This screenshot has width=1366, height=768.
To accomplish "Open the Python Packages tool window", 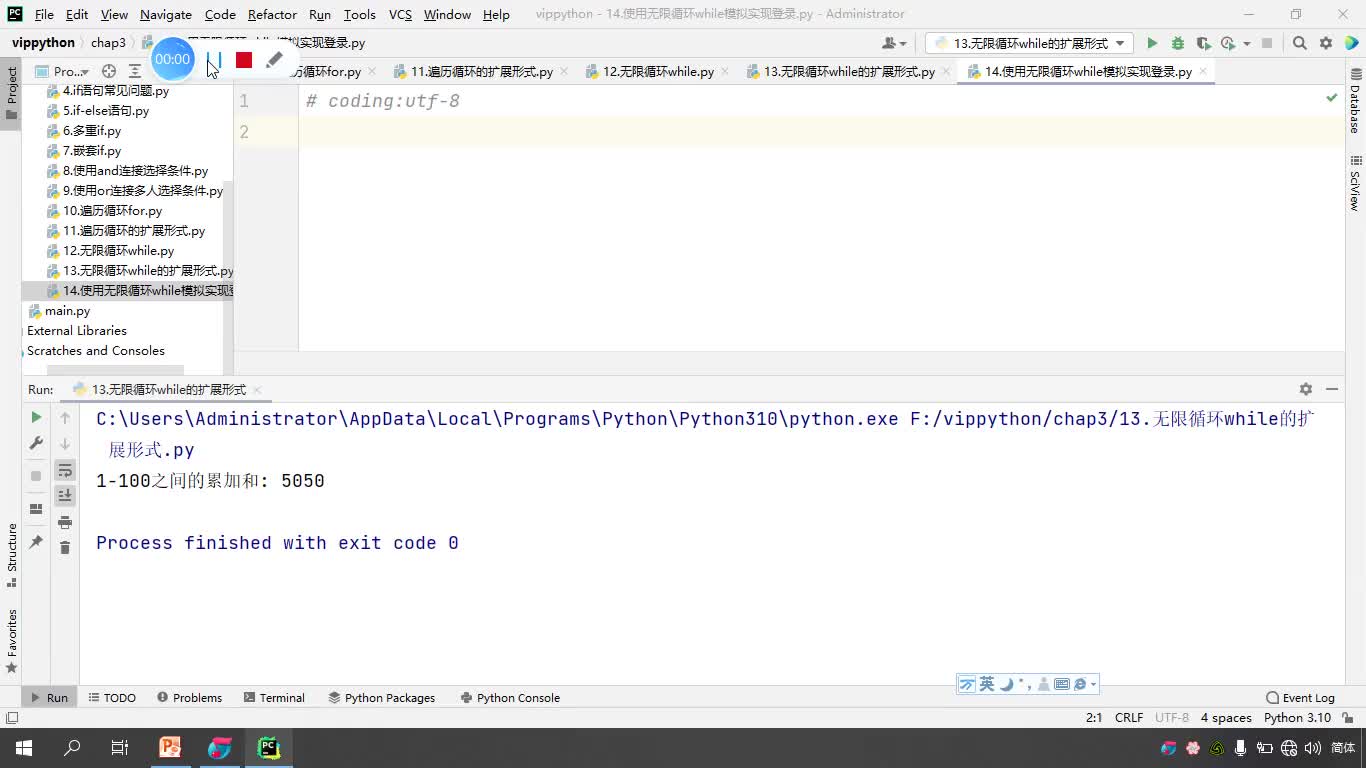I will pos(382,698).
